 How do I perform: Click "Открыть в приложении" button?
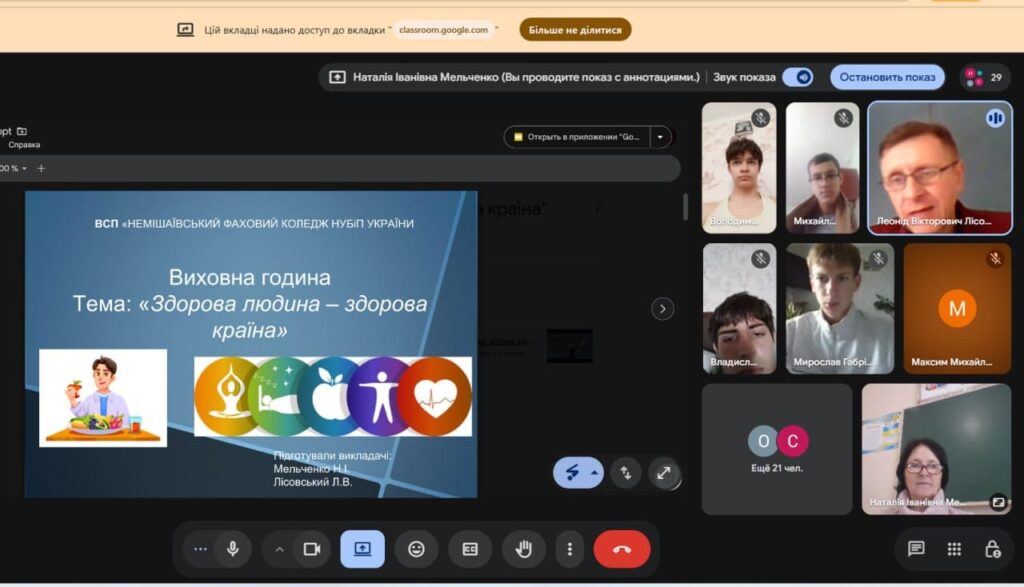[x=577, y=136]
